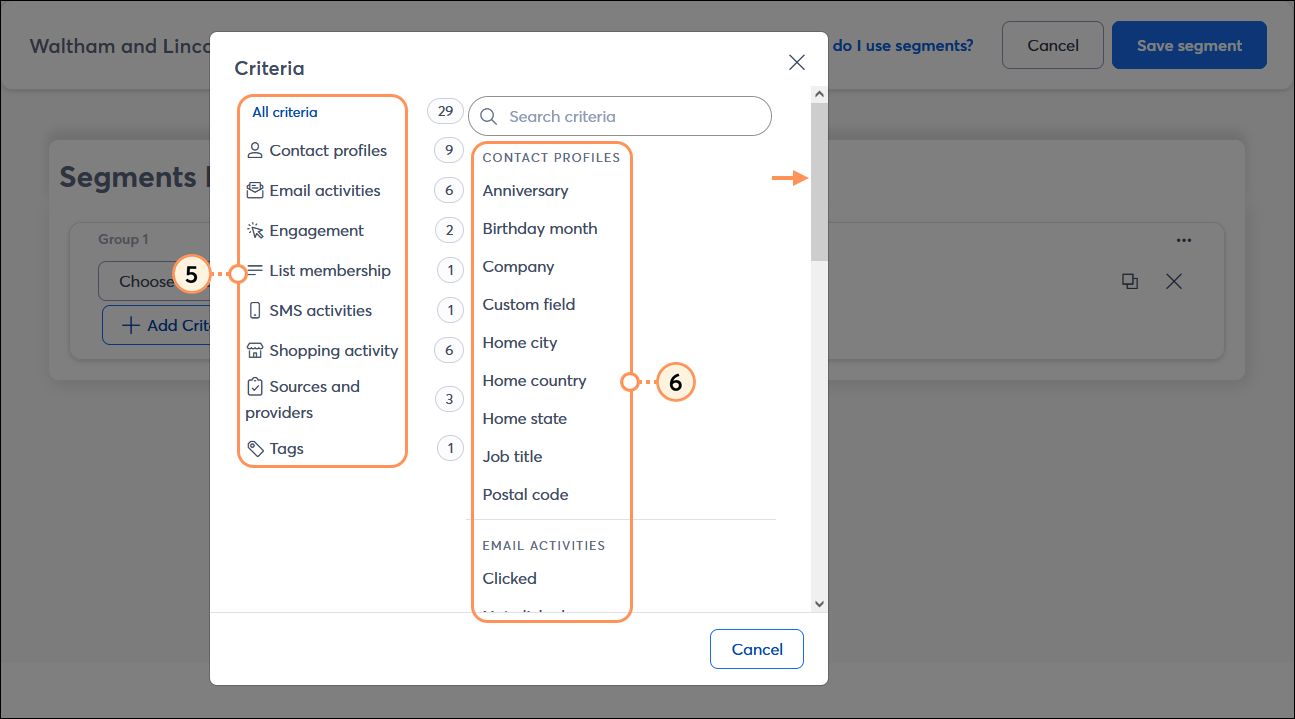Open the three-dot menu for Group 1
This screenshot has height=719, width=1295.
[1184, 240]
